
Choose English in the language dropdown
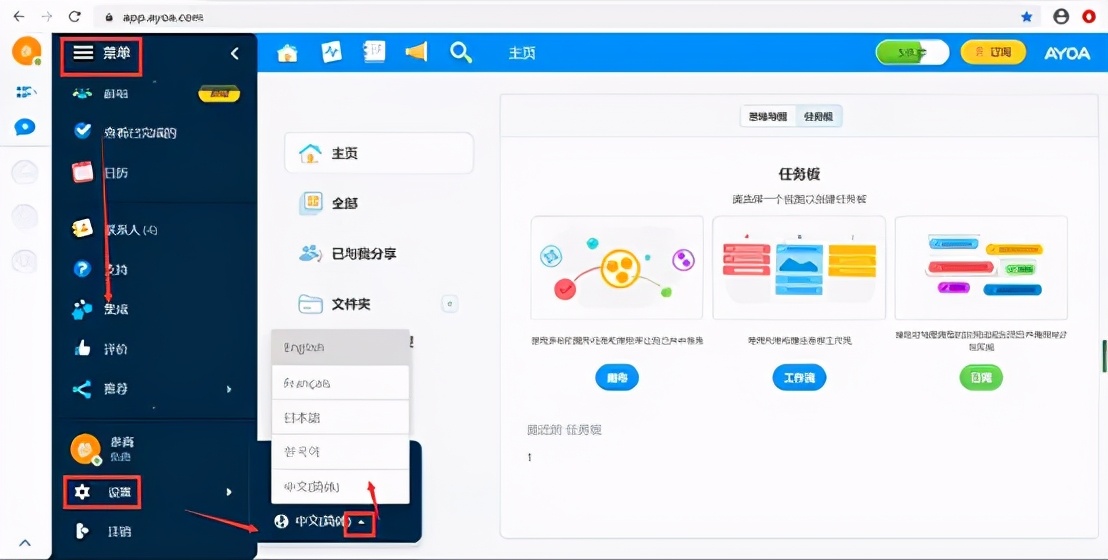click(x=340, y=347)
